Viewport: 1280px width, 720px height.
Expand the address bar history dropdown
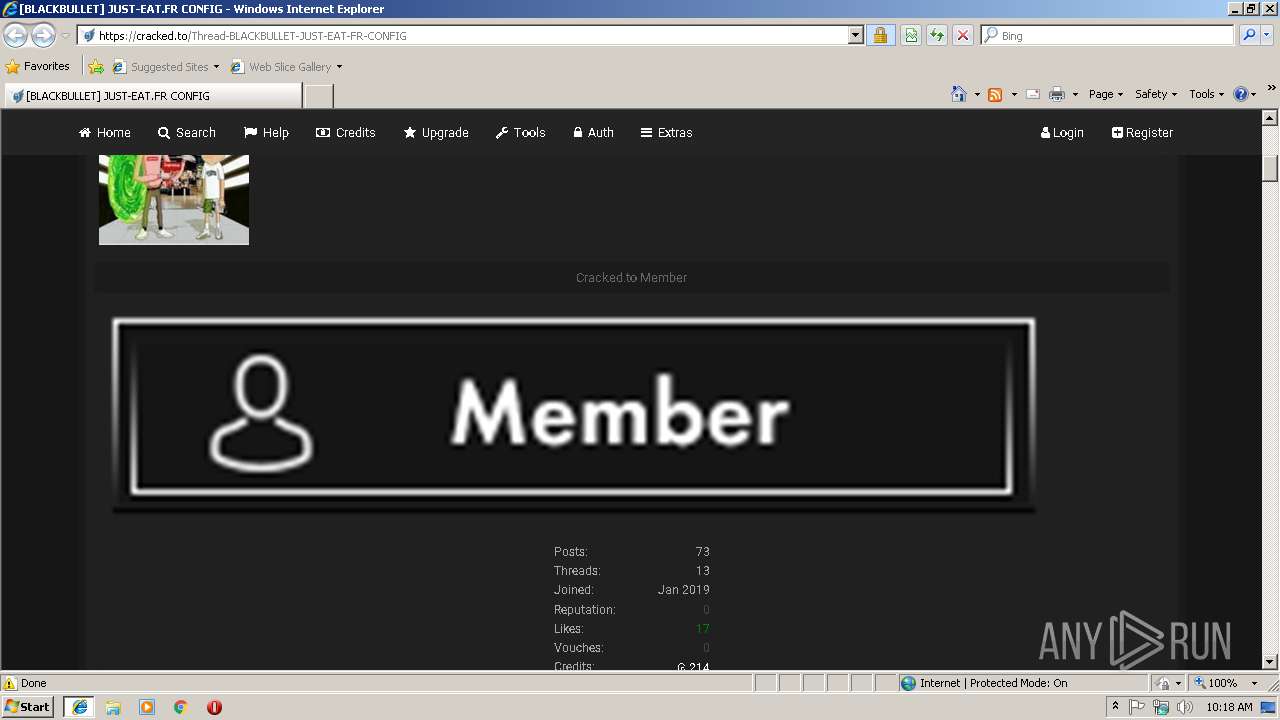pos(855,35)
